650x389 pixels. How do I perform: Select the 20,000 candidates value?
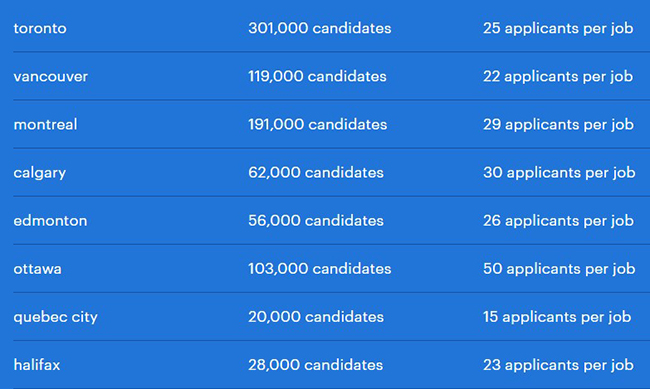pyautogui.click(x=316, y=317)
